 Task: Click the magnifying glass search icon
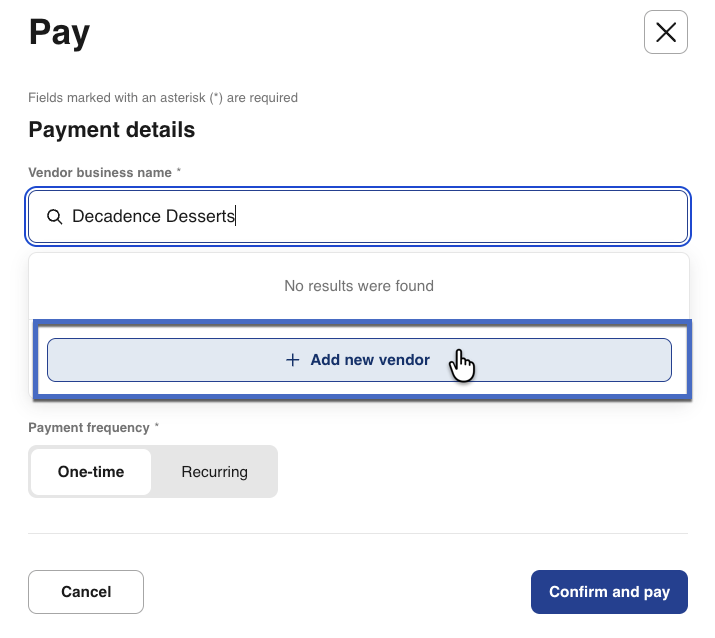pos(55,217)
